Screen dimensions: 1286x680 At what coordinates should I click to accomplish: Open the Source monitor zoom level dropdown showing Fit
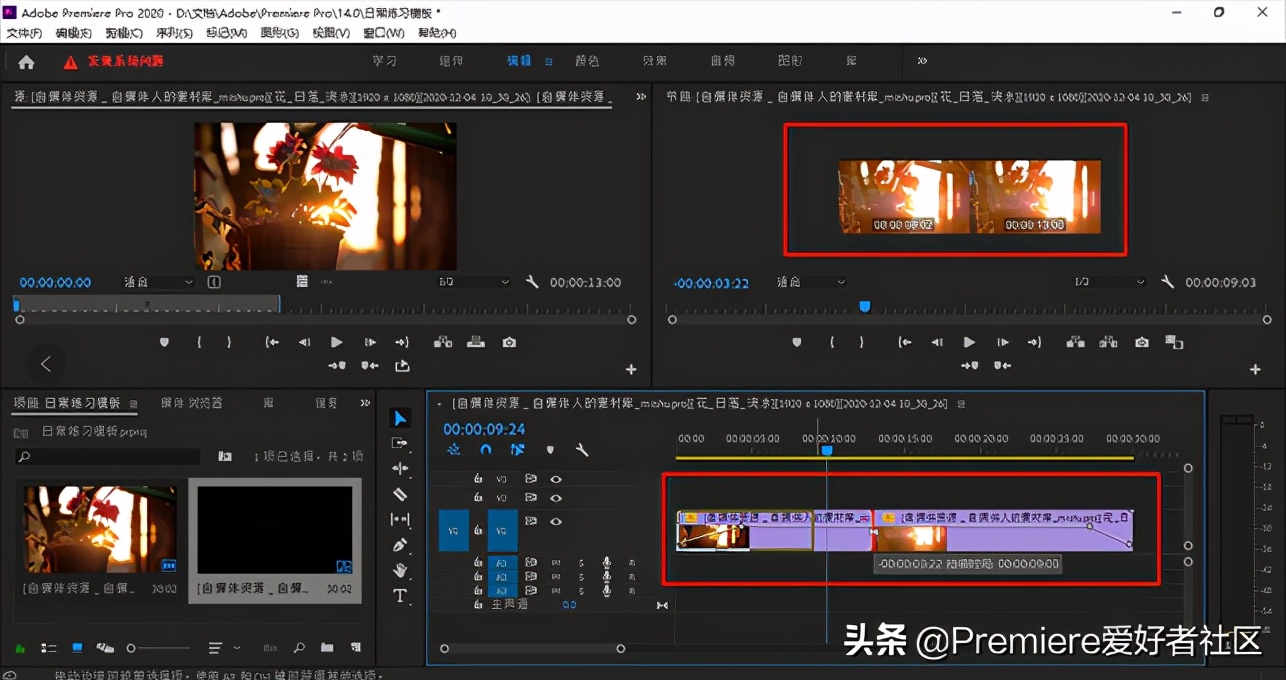click(x=155, y=281)
